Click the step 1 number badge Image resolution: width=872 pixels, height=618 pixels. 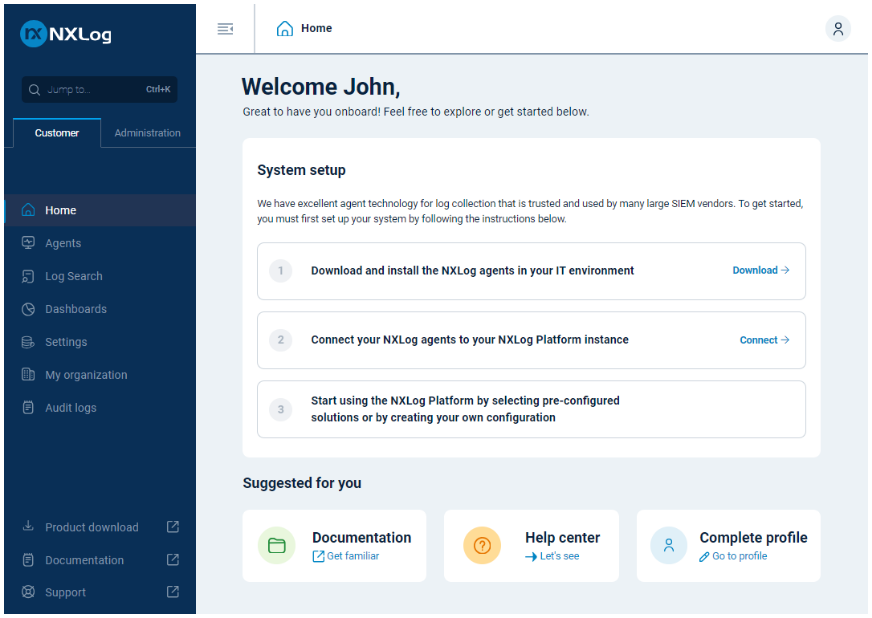[281, 271]
